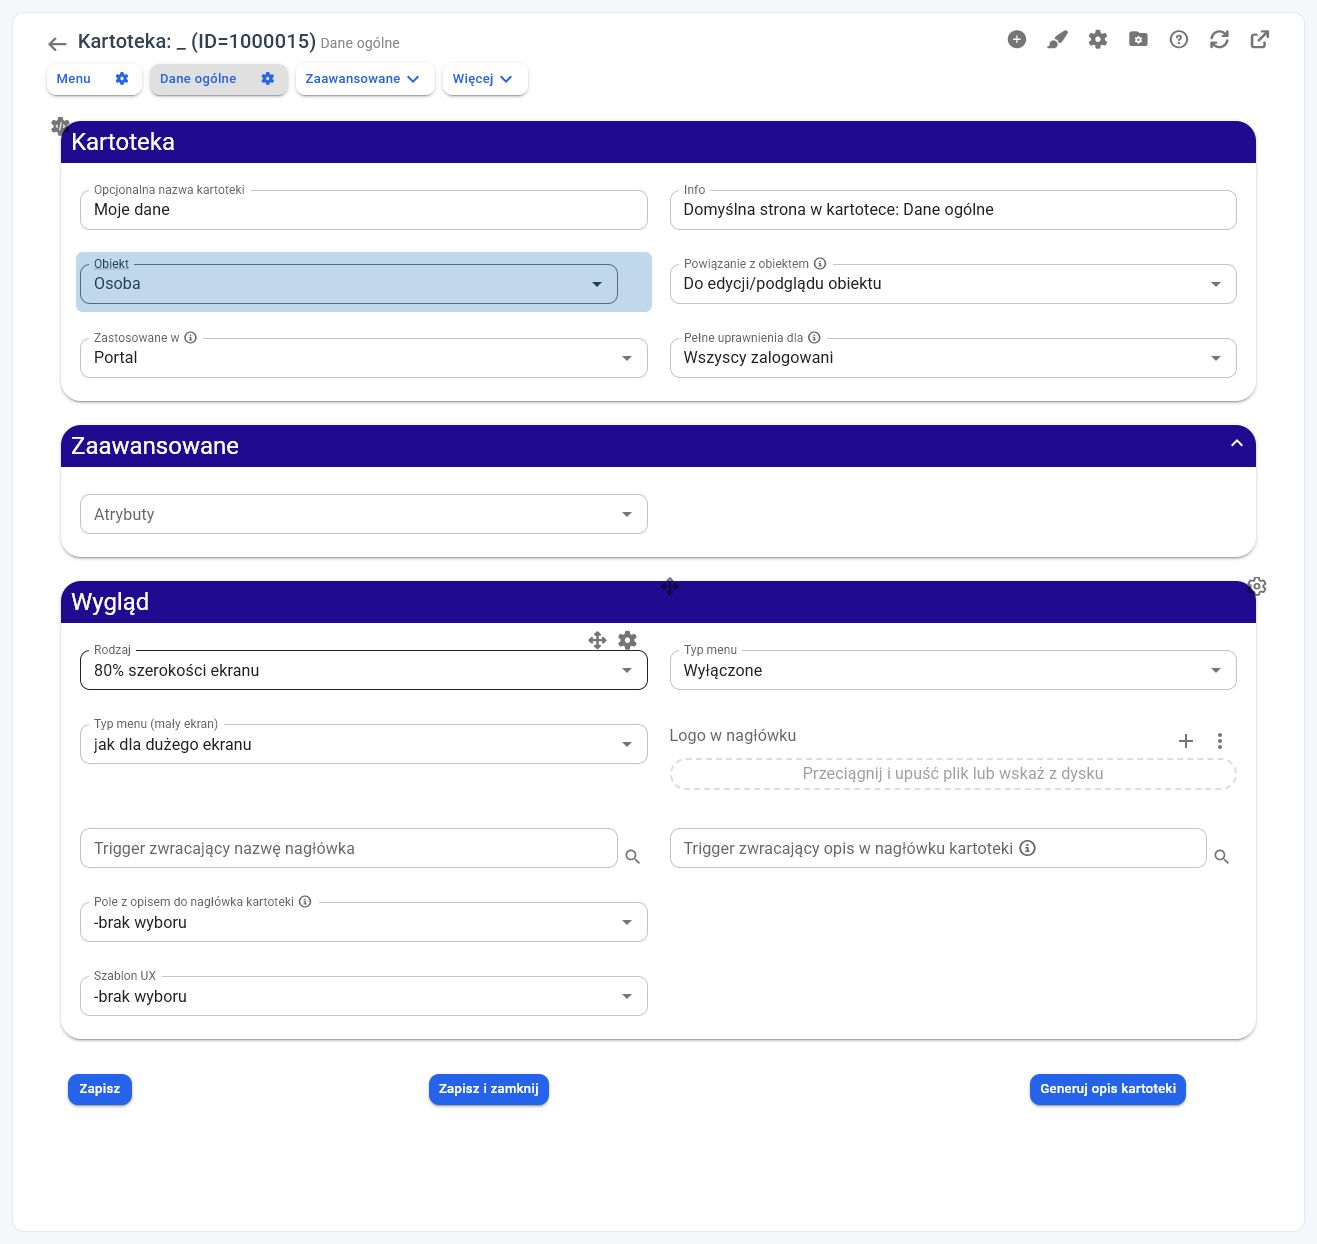Click the Opcjonalna nazwa kartoteki input field
This screenshot has height=1244, width=1317.
(x=364, y=210)
